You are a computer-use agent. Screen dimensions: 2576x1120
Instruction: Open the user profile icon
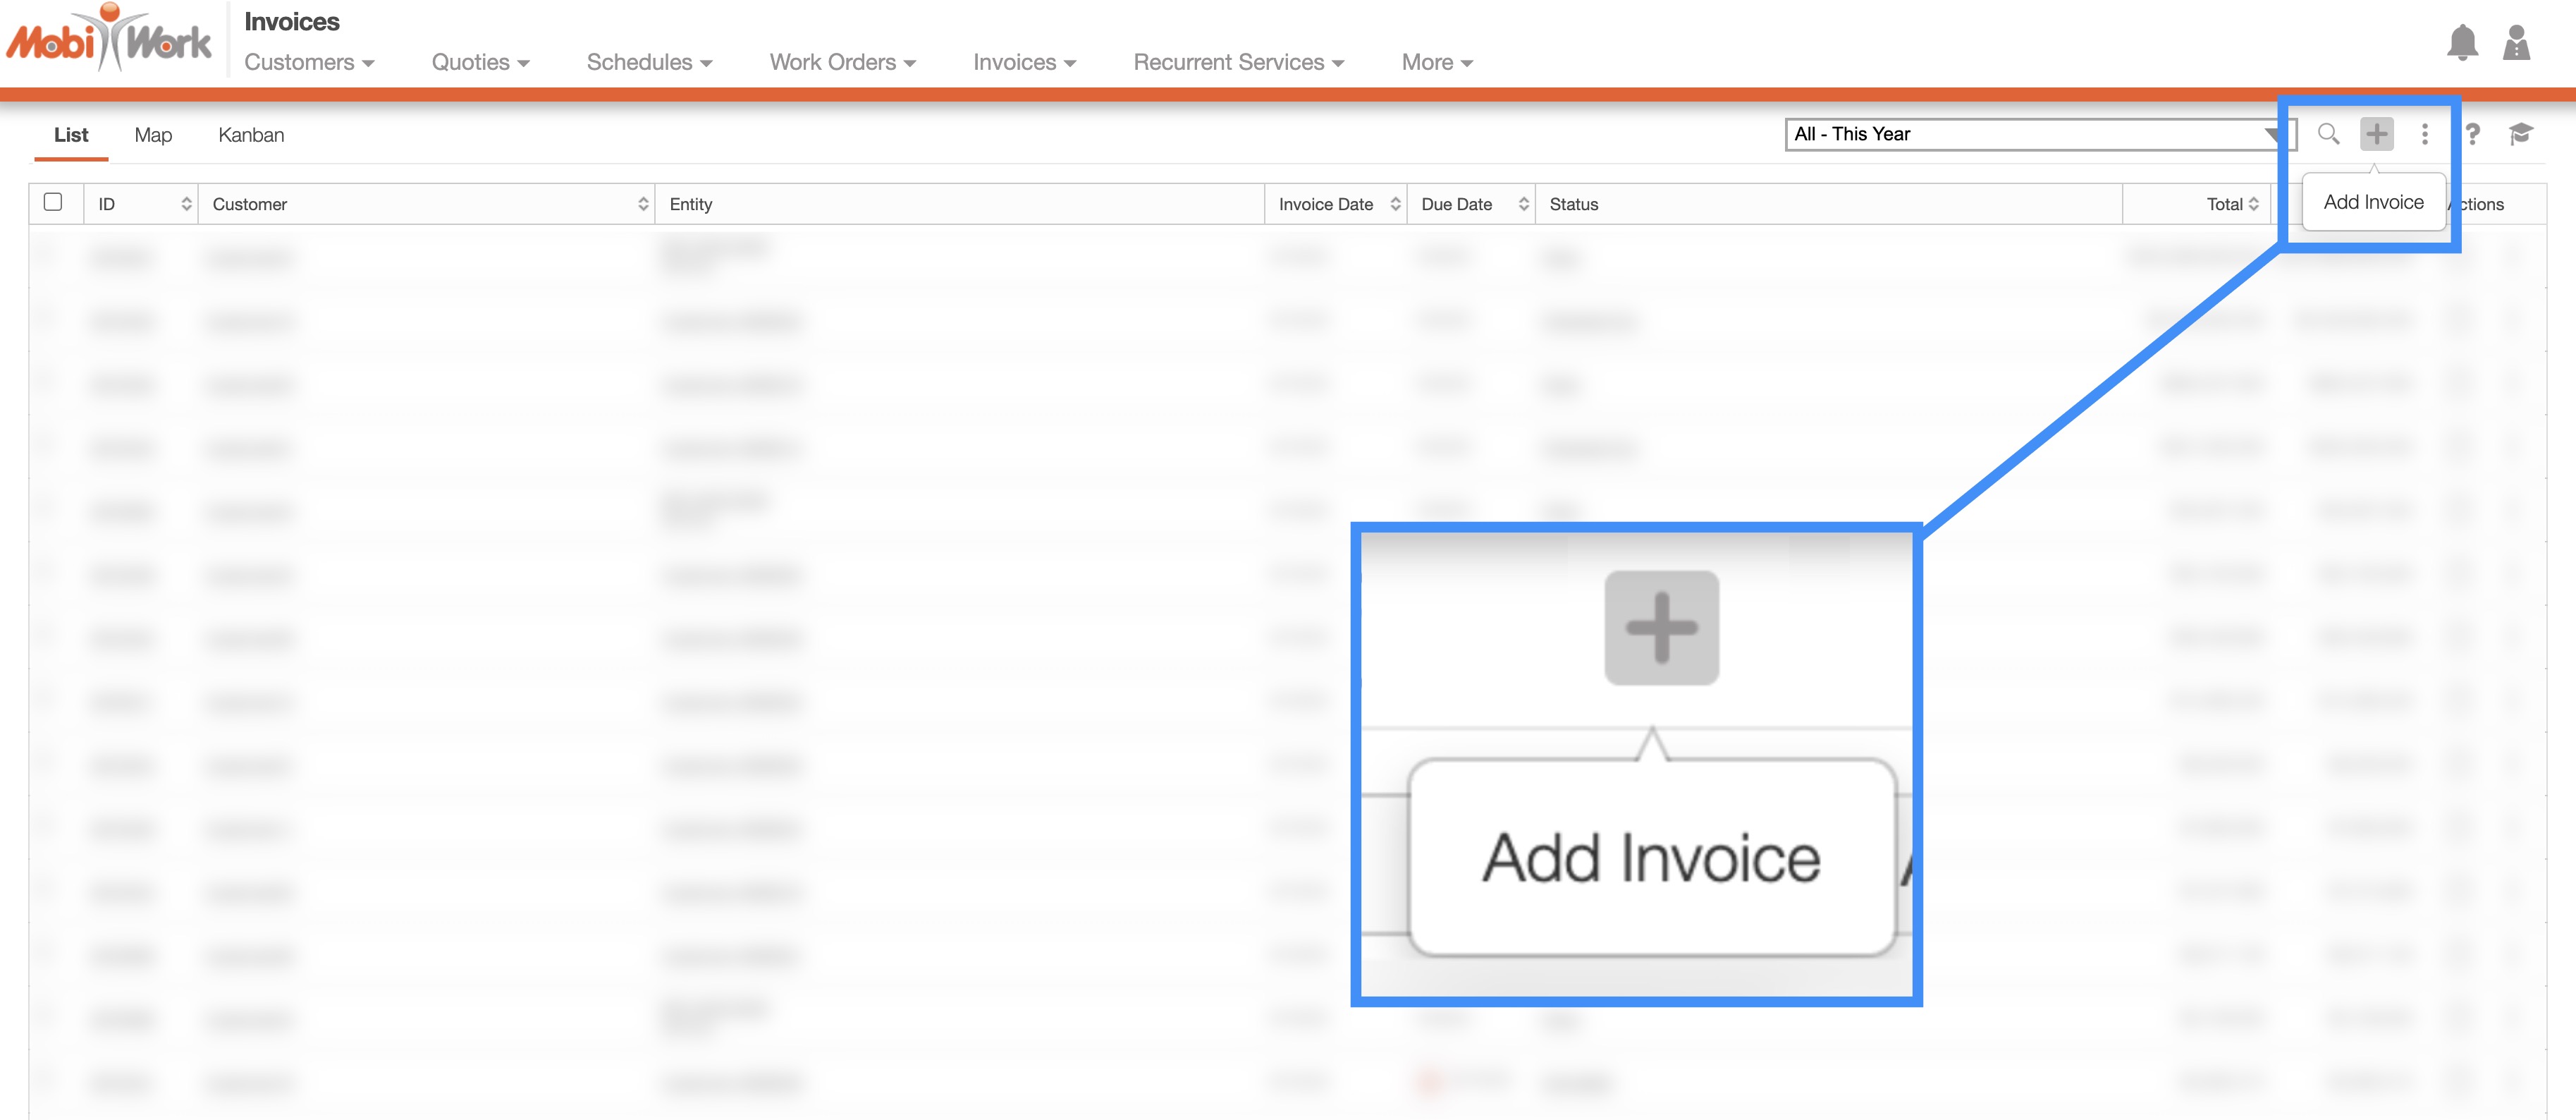2516,43
